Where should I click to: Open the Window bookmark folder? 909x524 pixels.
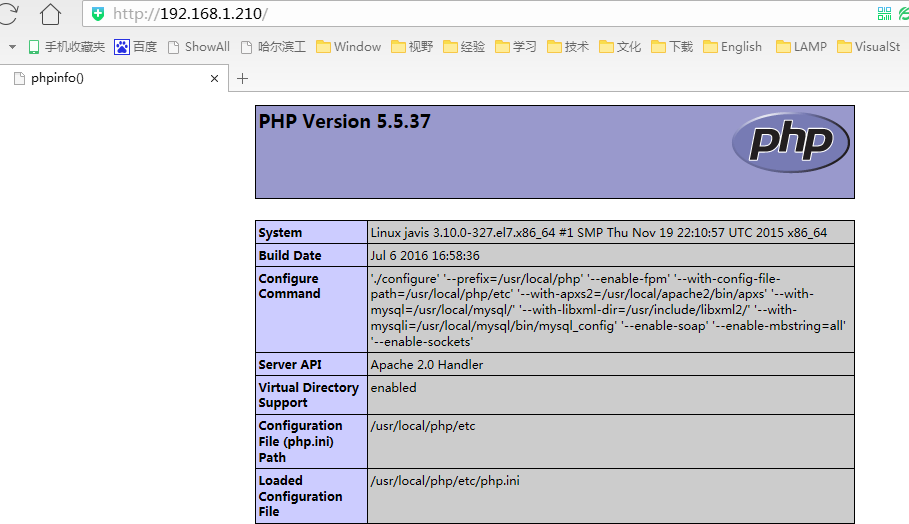348,47
